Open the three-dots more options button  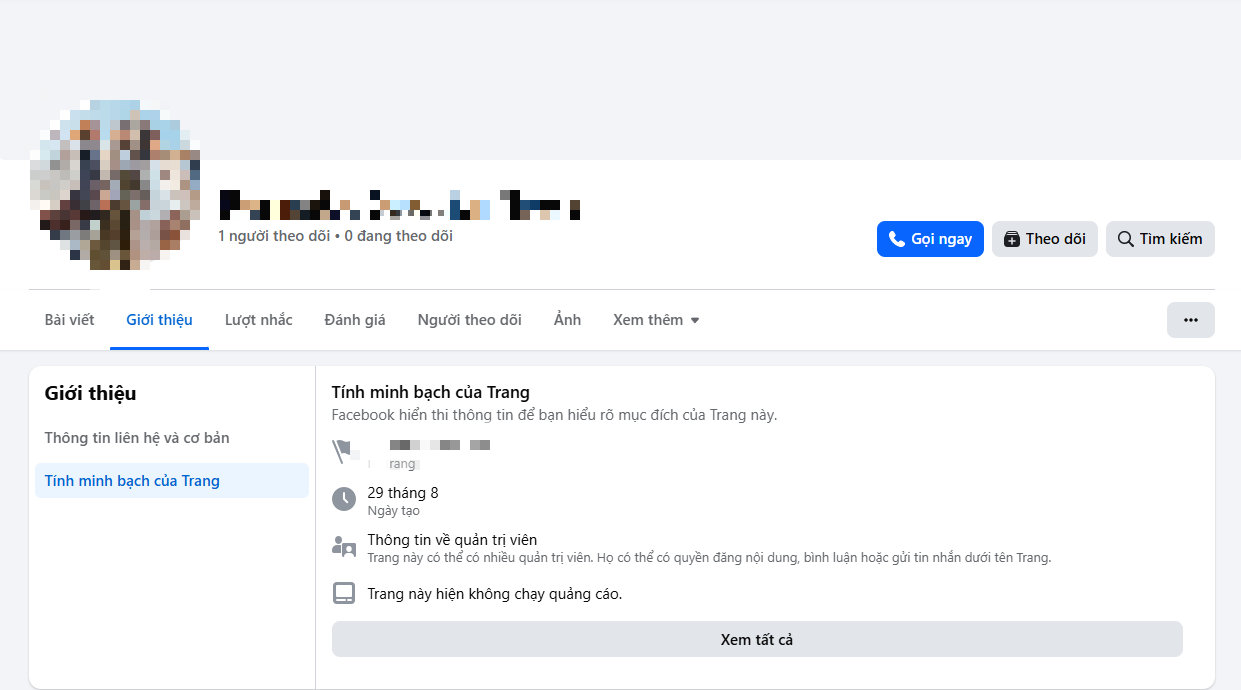click(1190, 320)
